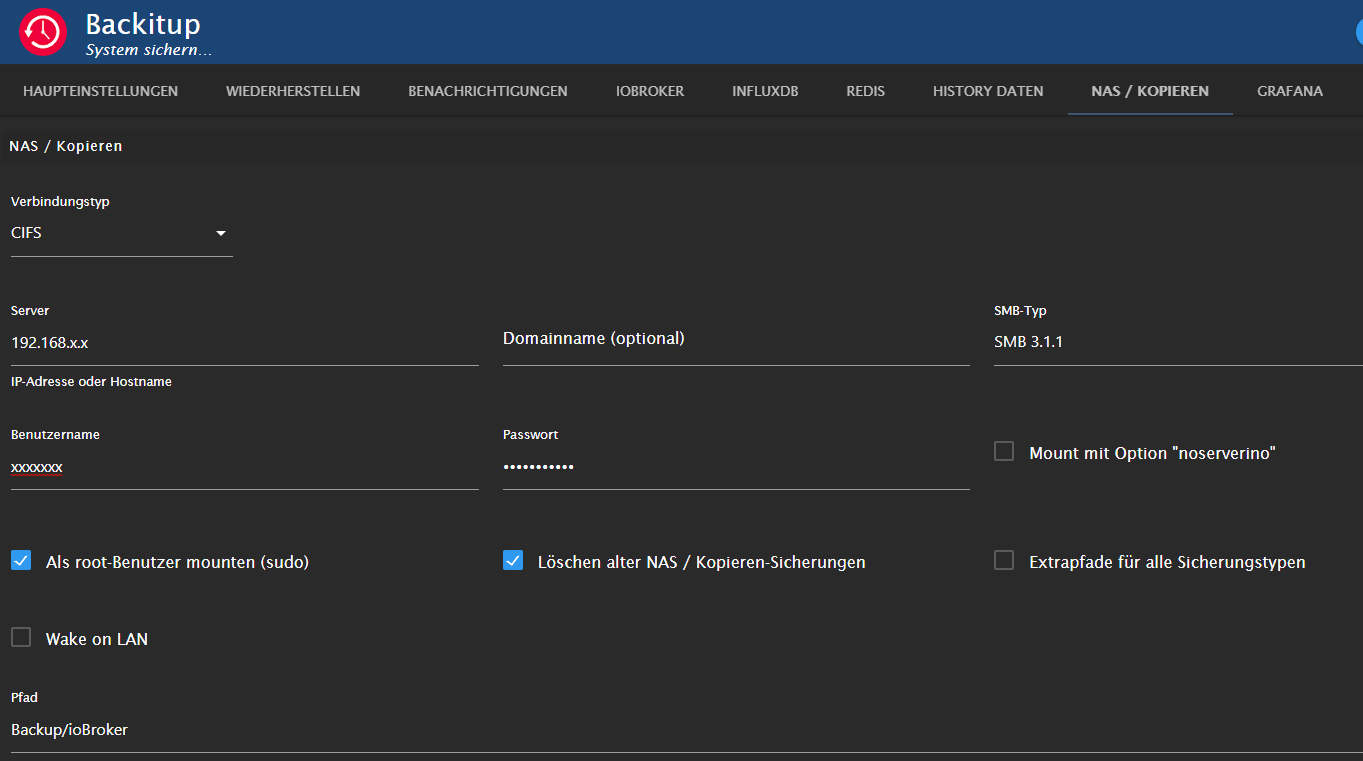The width and height of the screenshot is (1363, 761).
Task: Focus the Domainname (optional) field
Action: (x=735, y=340)
